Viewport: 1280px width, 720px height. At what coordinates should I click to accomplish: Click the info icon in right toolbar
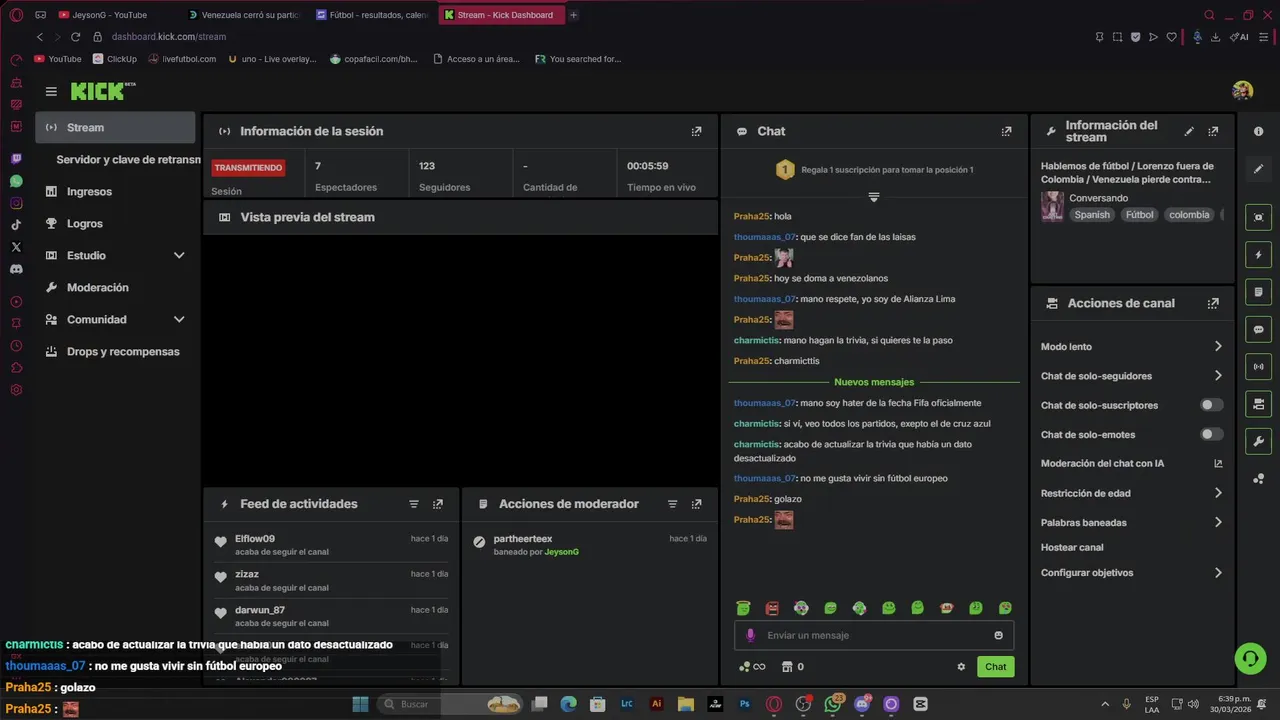coord(1258,131)
